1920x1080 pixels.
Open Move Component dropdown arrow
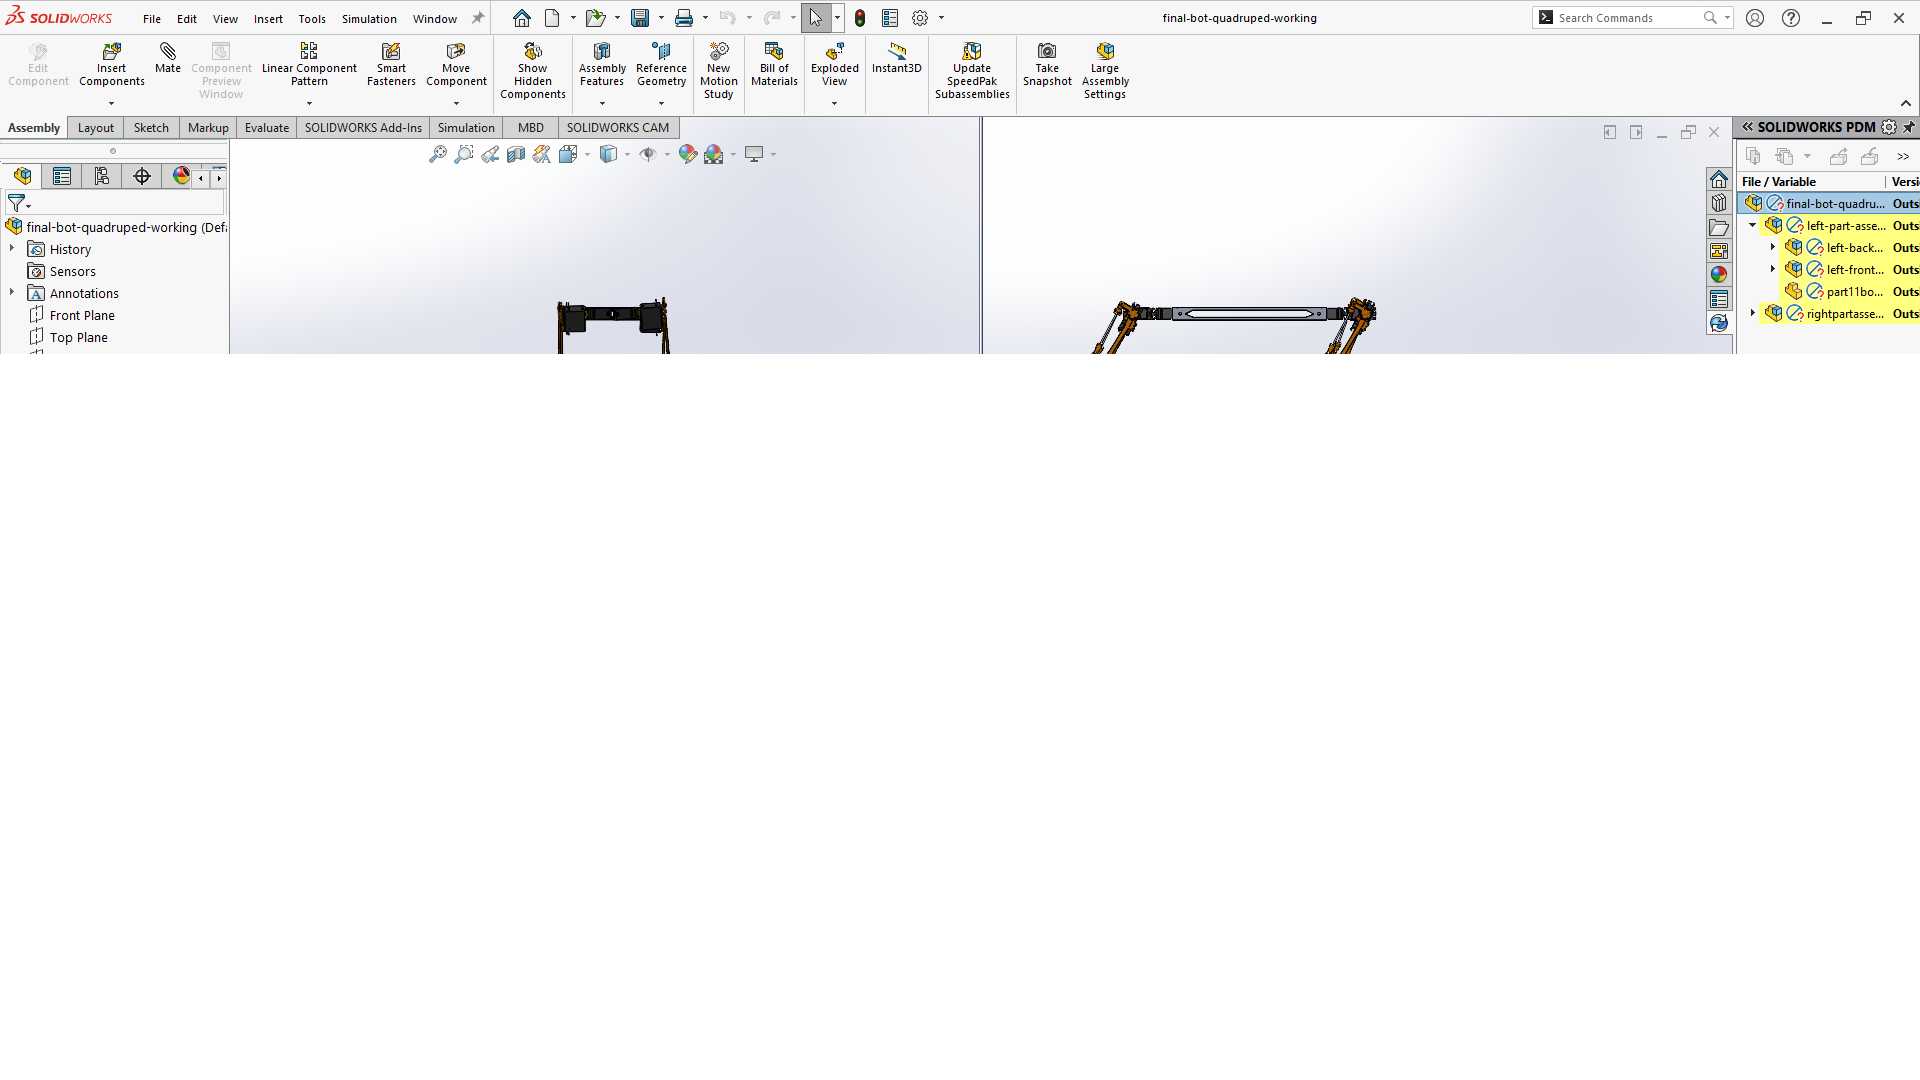(x=456, y=103)
